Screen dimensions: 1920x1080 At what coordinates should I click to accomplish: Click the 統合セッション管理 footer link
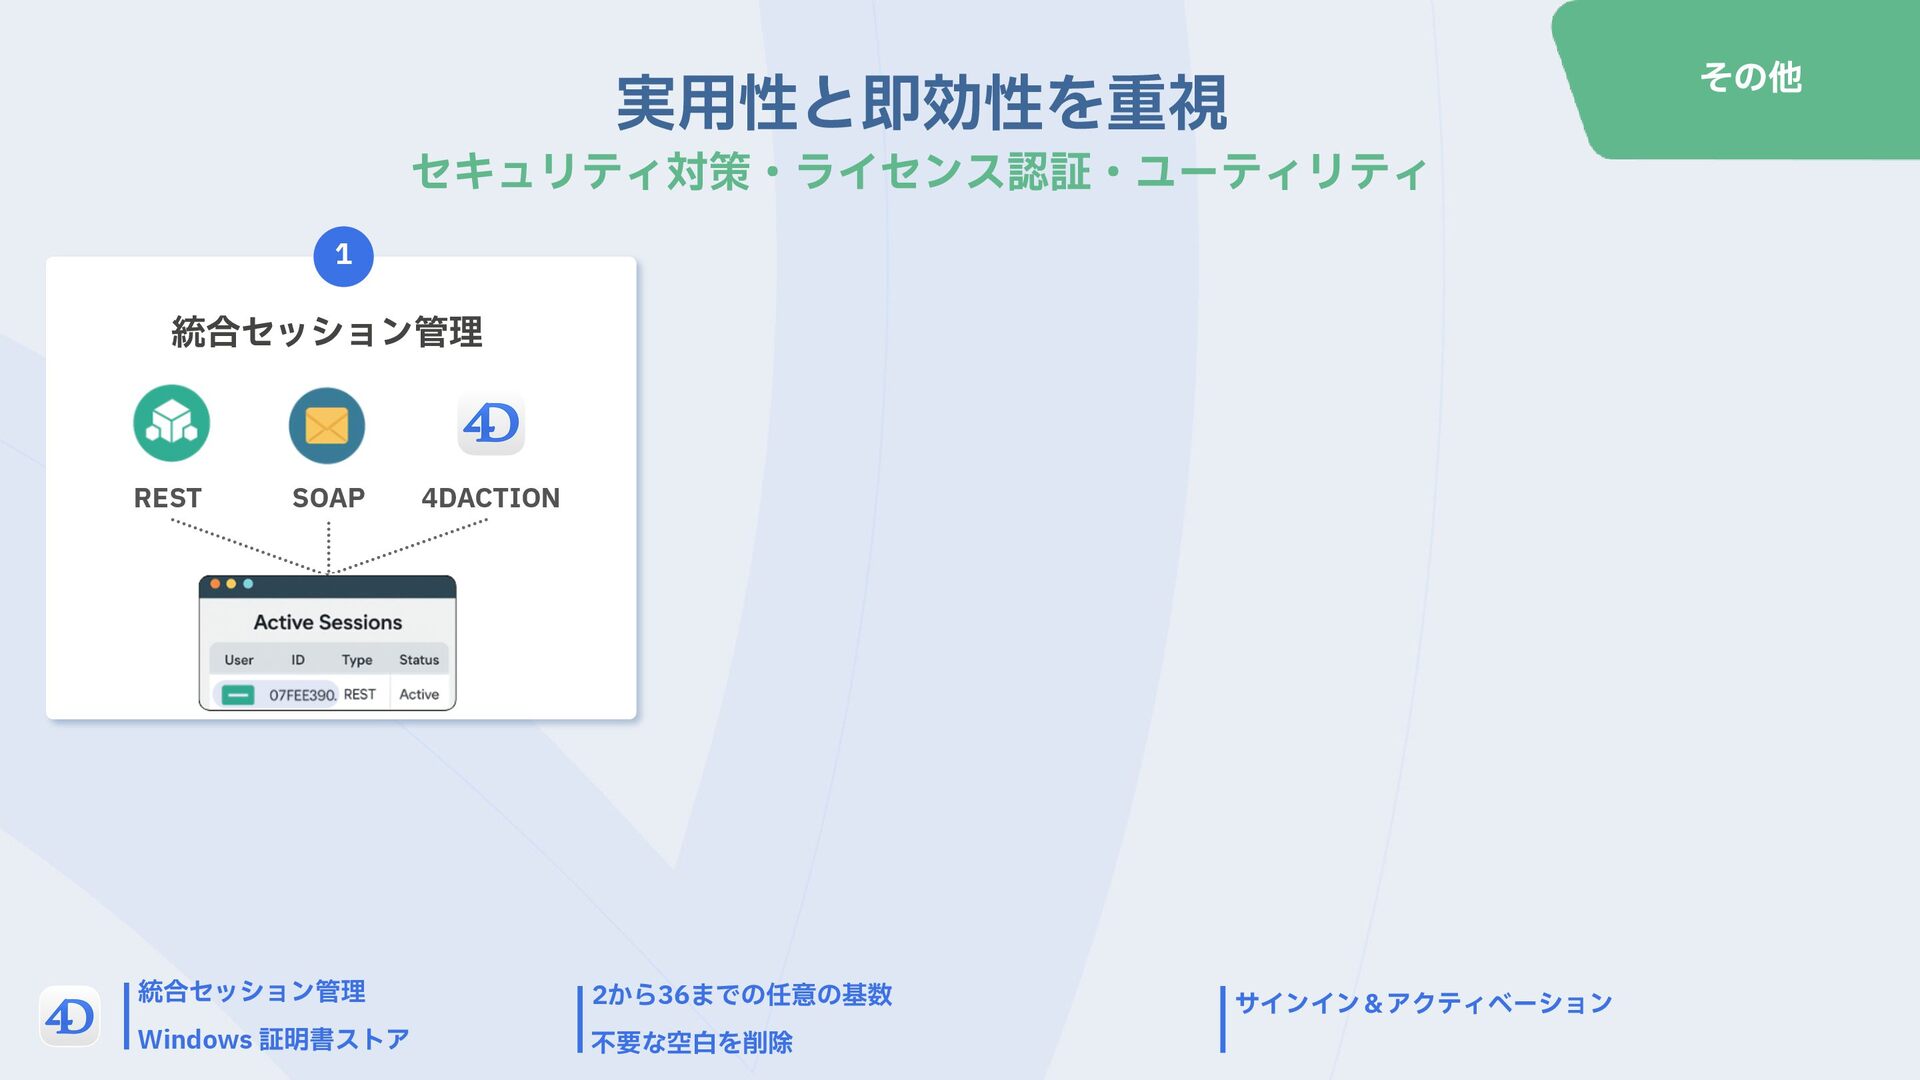pos(252,991)
